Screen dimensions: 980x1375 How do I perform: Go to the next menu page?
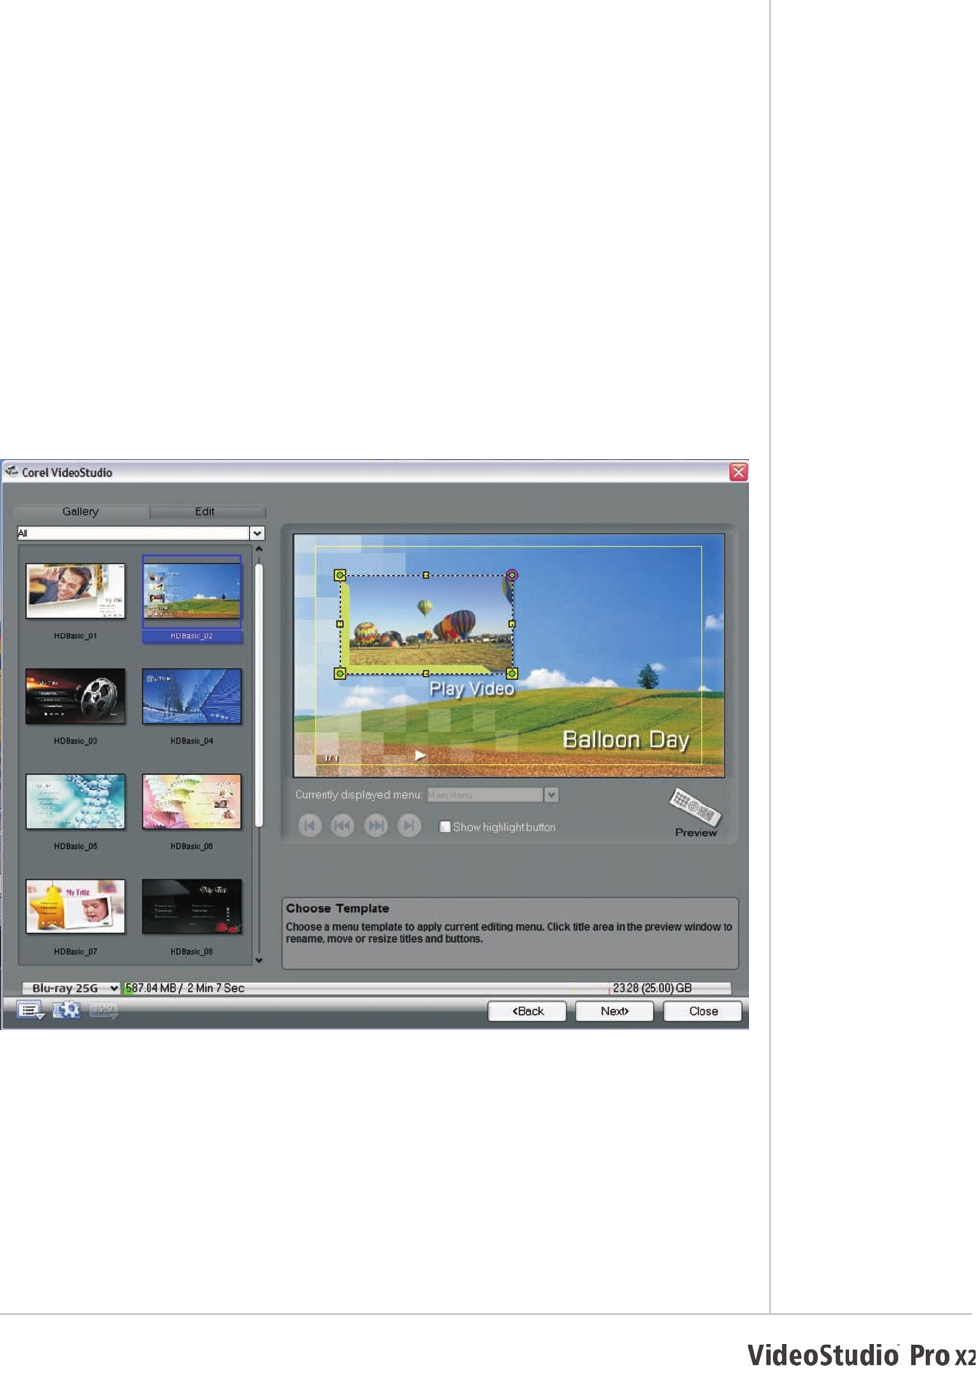click(376, 826)
